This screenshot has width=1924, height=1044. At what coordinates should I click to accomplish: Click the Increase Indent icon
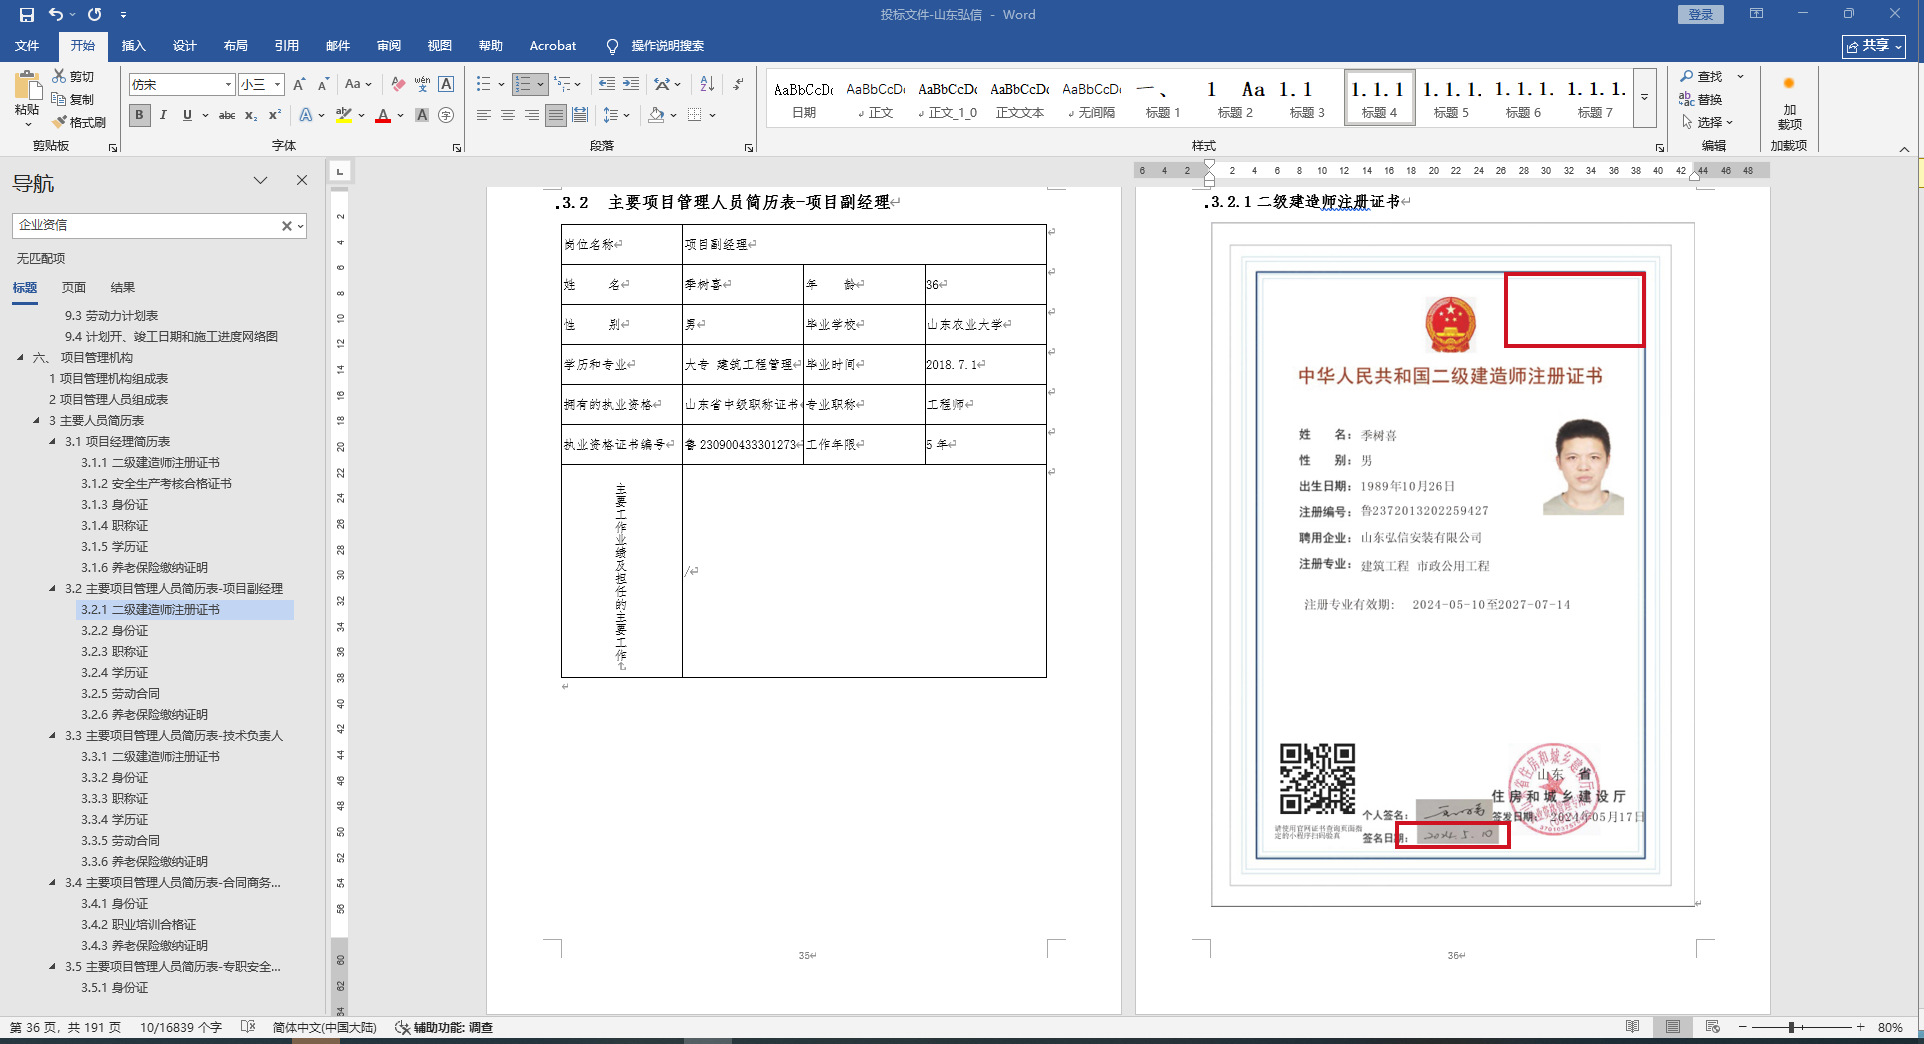pyautogui.click(x=630, y=84)
